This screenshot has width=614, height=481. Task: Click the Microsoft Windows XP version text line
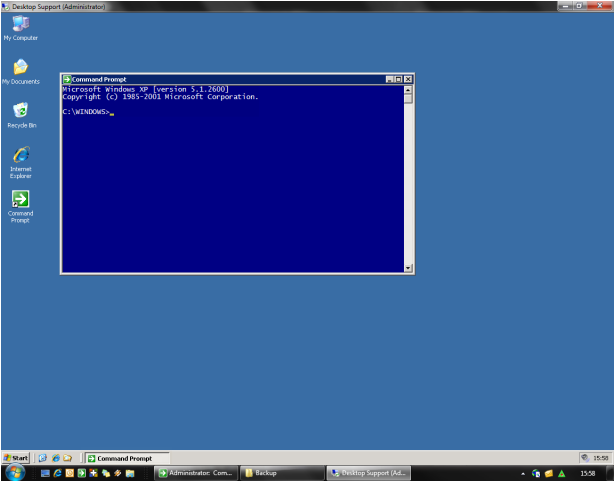pos(145,89)
